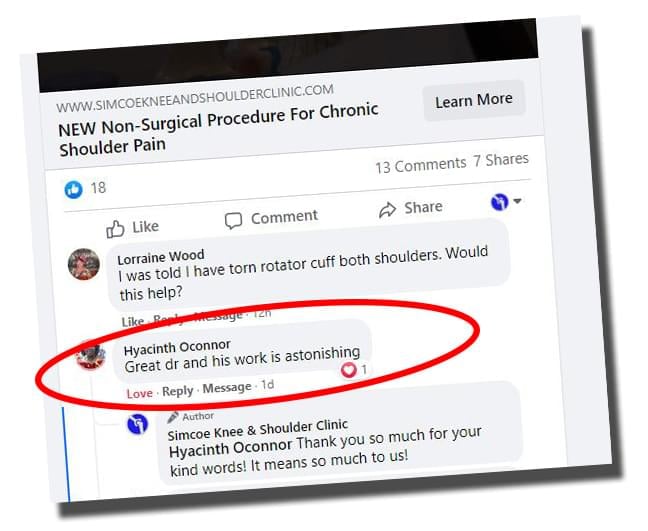Open Simcoe Knee & Shoulder Clinic name link
This screenshot has width=648, height=531.
[x=258, y=429]
